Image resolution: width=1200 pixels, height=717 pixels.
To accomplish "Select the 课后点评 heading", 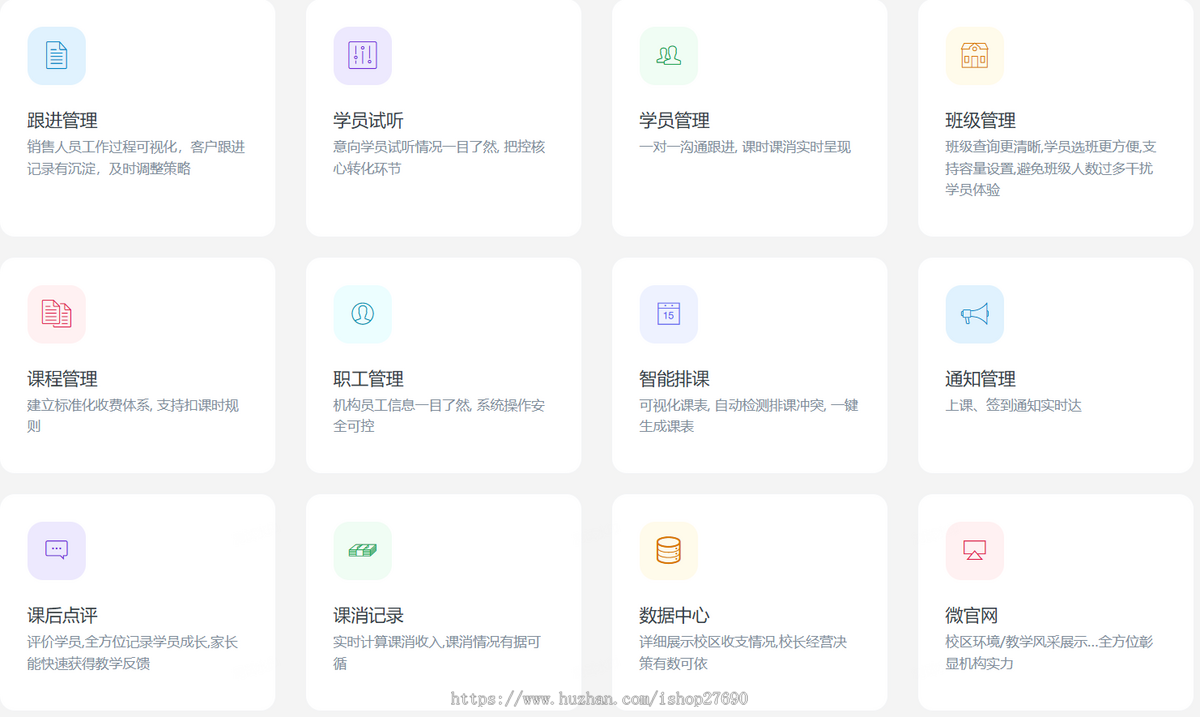I will point(62,615).
